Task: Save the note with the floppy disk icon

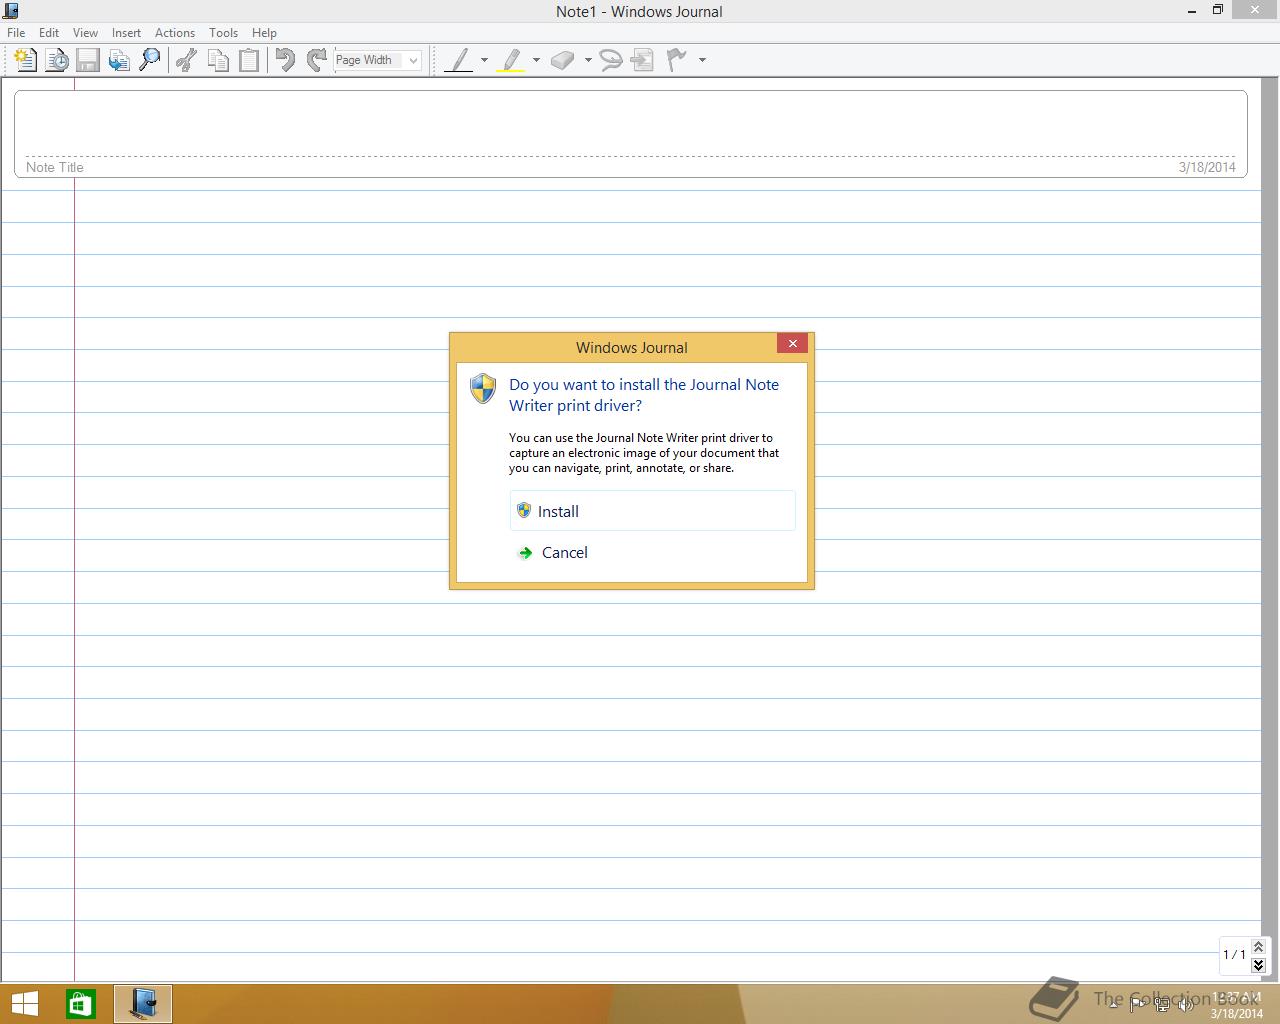Action: 88,60
